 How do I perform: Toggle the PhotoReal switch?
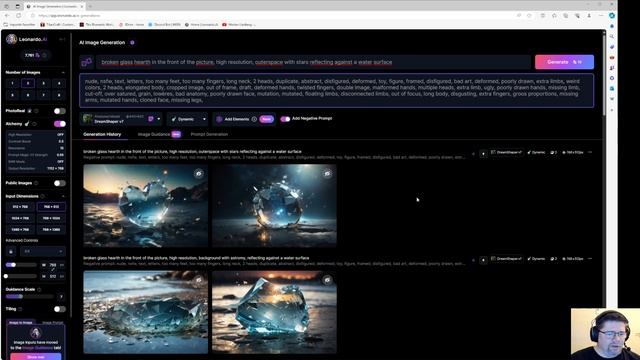click(60, 111)
